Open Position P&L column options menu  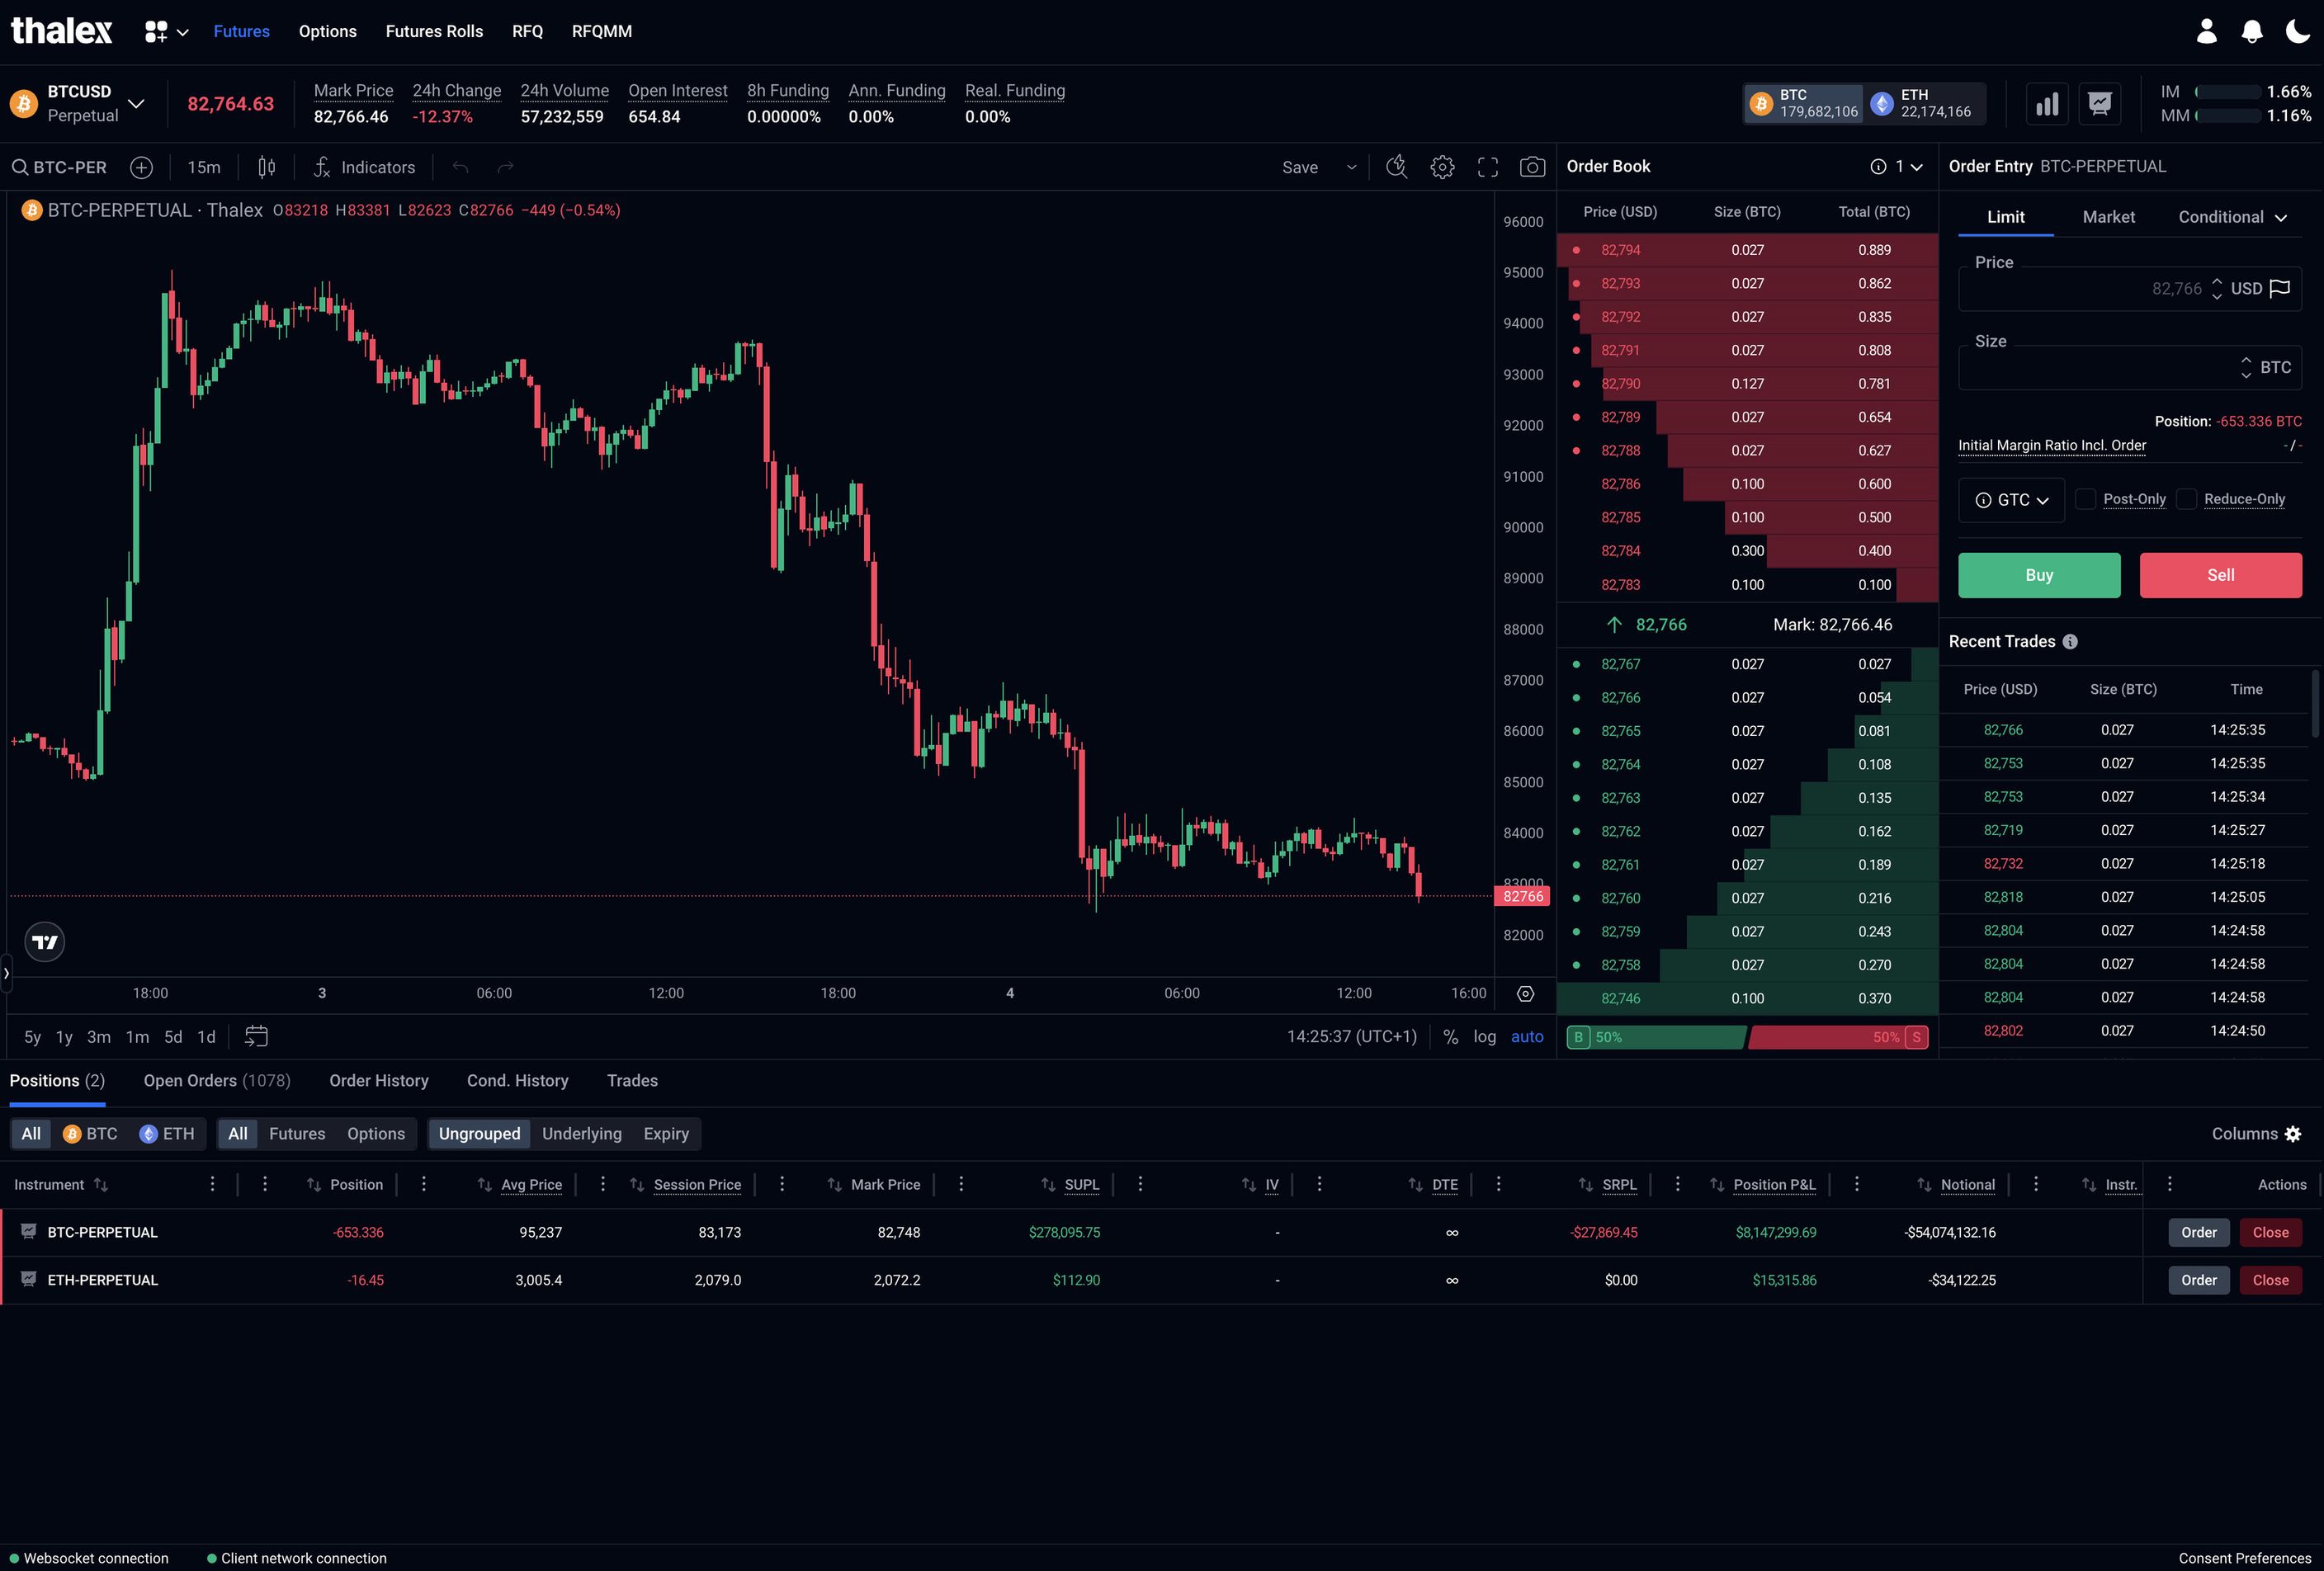[x=1857, y=1184]
